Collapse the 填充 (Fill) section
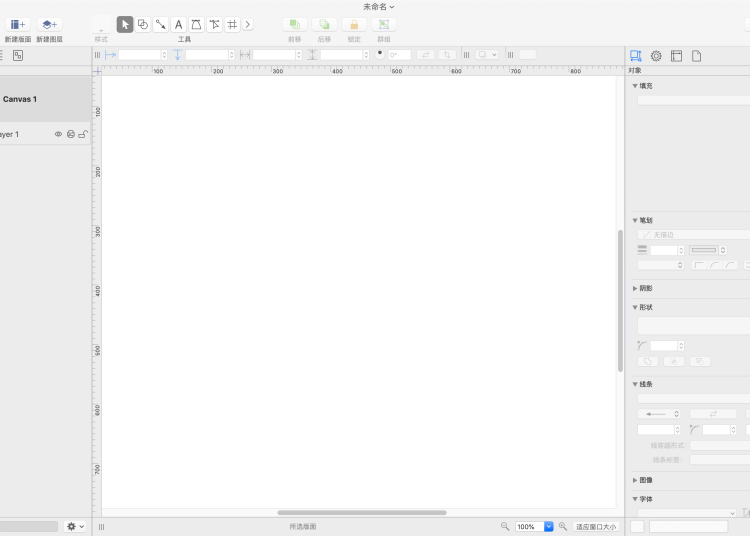 click(x=635, y=86)
